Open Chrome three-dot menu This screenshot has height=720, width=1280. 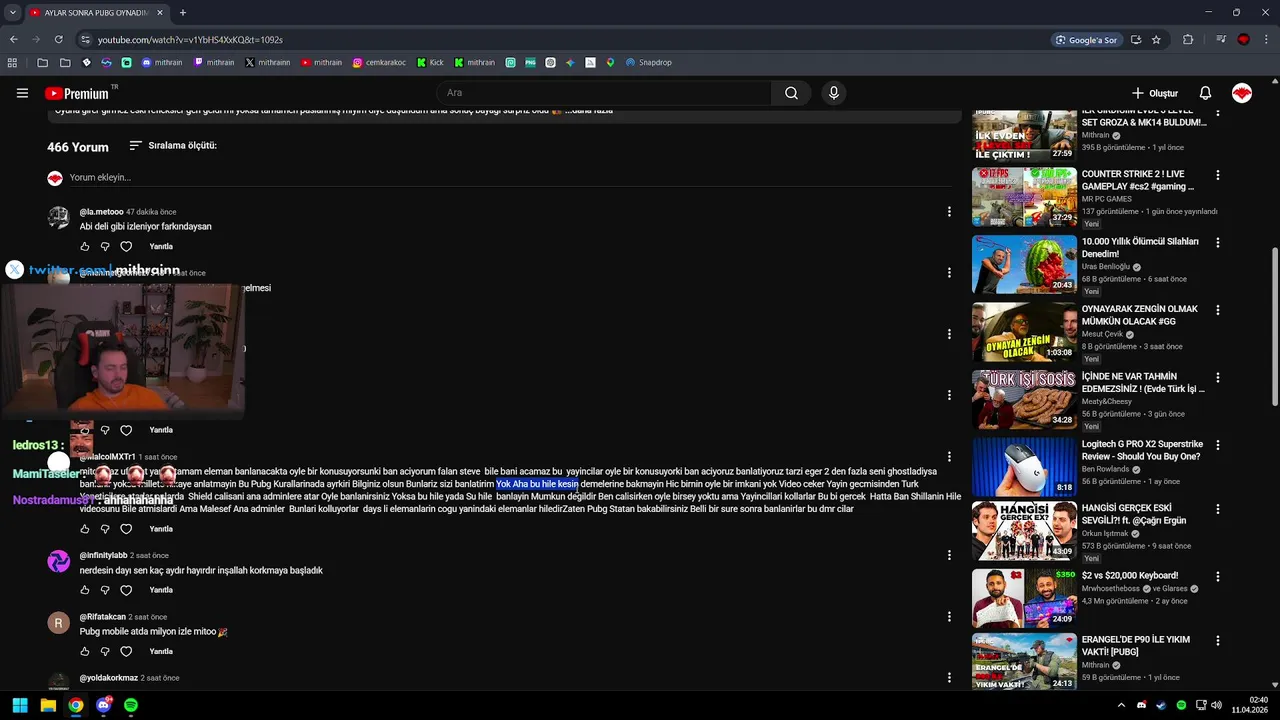[x=1266, y=40]
